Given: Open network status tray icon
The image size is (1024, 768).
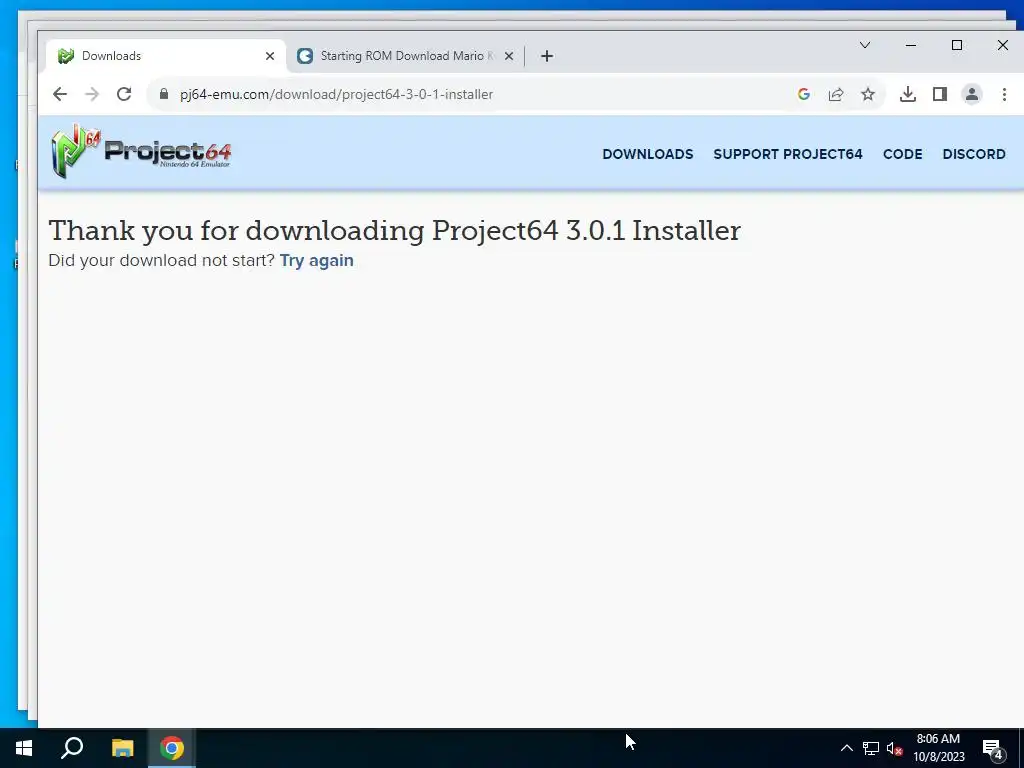Looking at the screenshot, I should pyautogui.click(x=871, y=748).
